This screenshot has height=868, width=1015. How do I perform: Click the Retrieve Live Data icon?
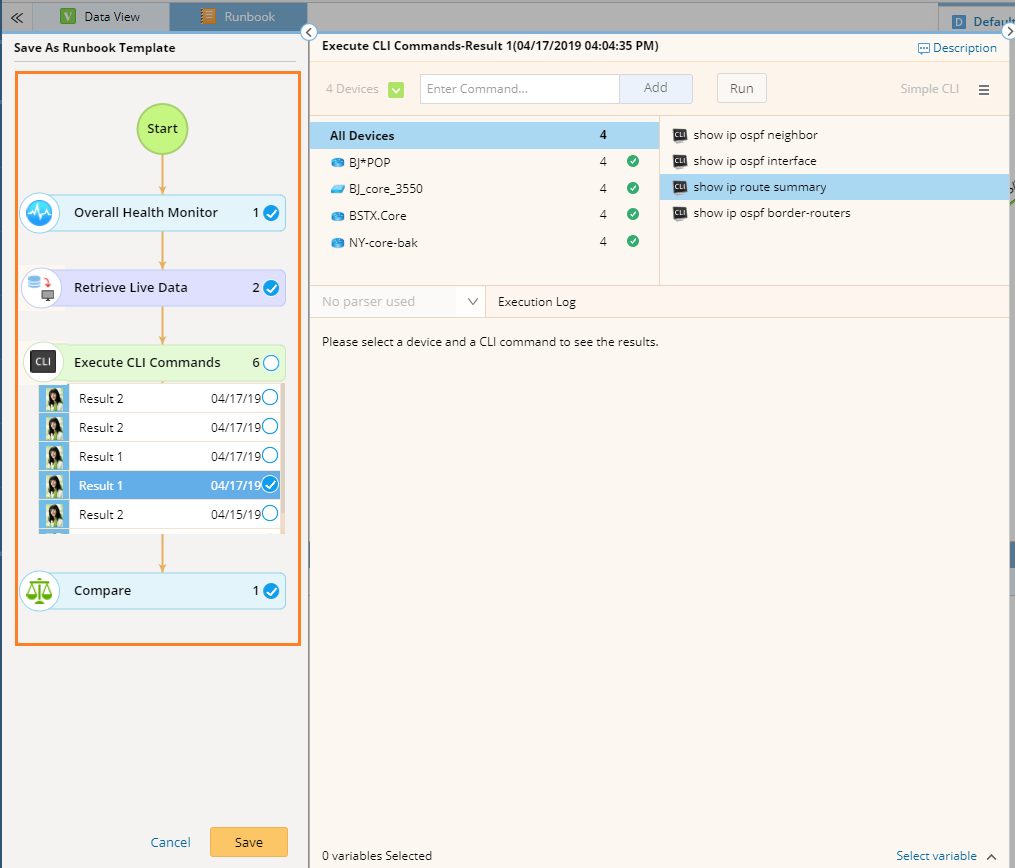pyautogui.click(x=41, y=288)
